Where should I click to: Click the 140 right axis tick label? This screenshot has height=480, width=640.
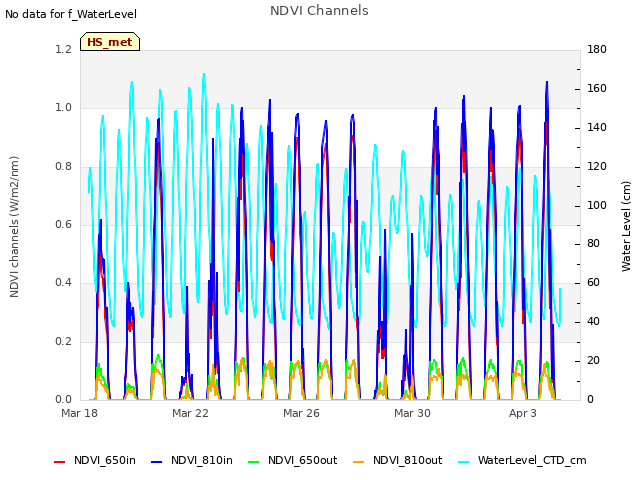597,127
